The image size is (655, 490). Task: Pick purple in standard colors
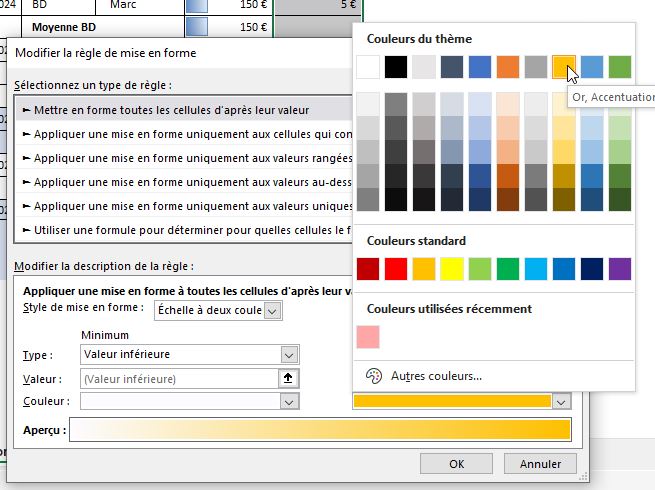[620, 269]
